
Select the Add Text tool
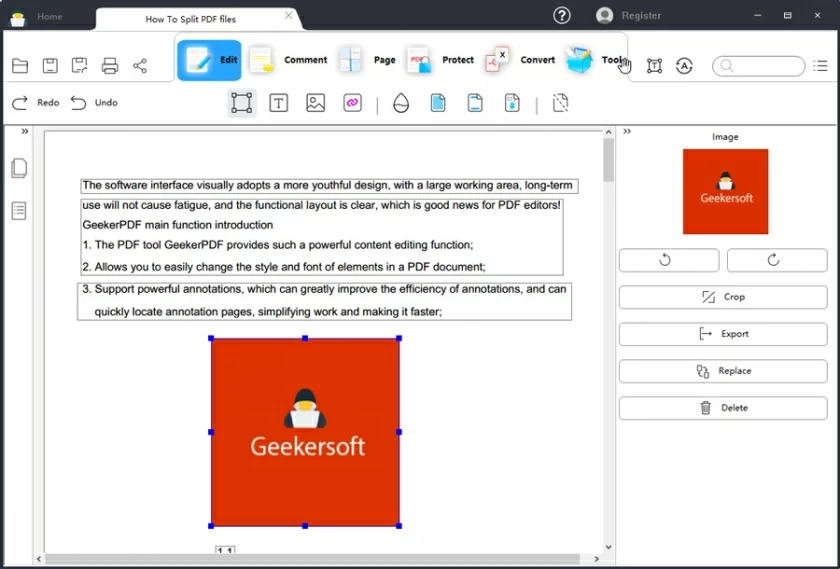click(279, 102)
